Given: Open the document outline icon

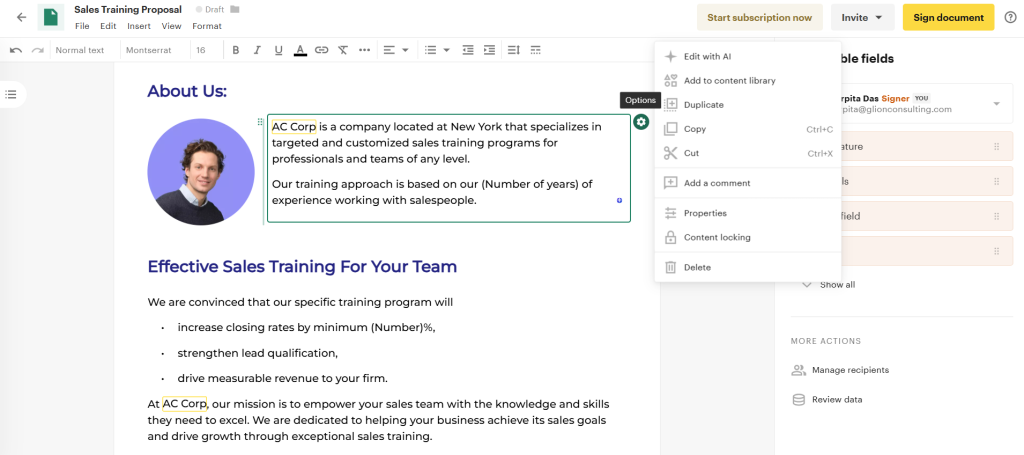Looking at the screenshot, I should tap(11, 94).
